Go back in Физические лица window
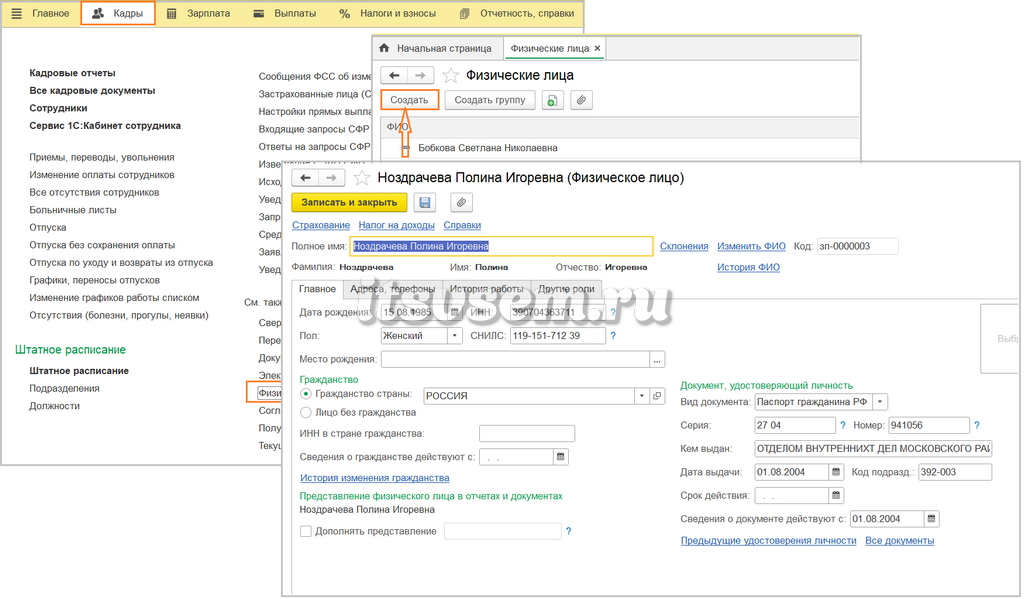Image resolution: width=1024 pixels, height=599 pixels. tap(394, 75)
